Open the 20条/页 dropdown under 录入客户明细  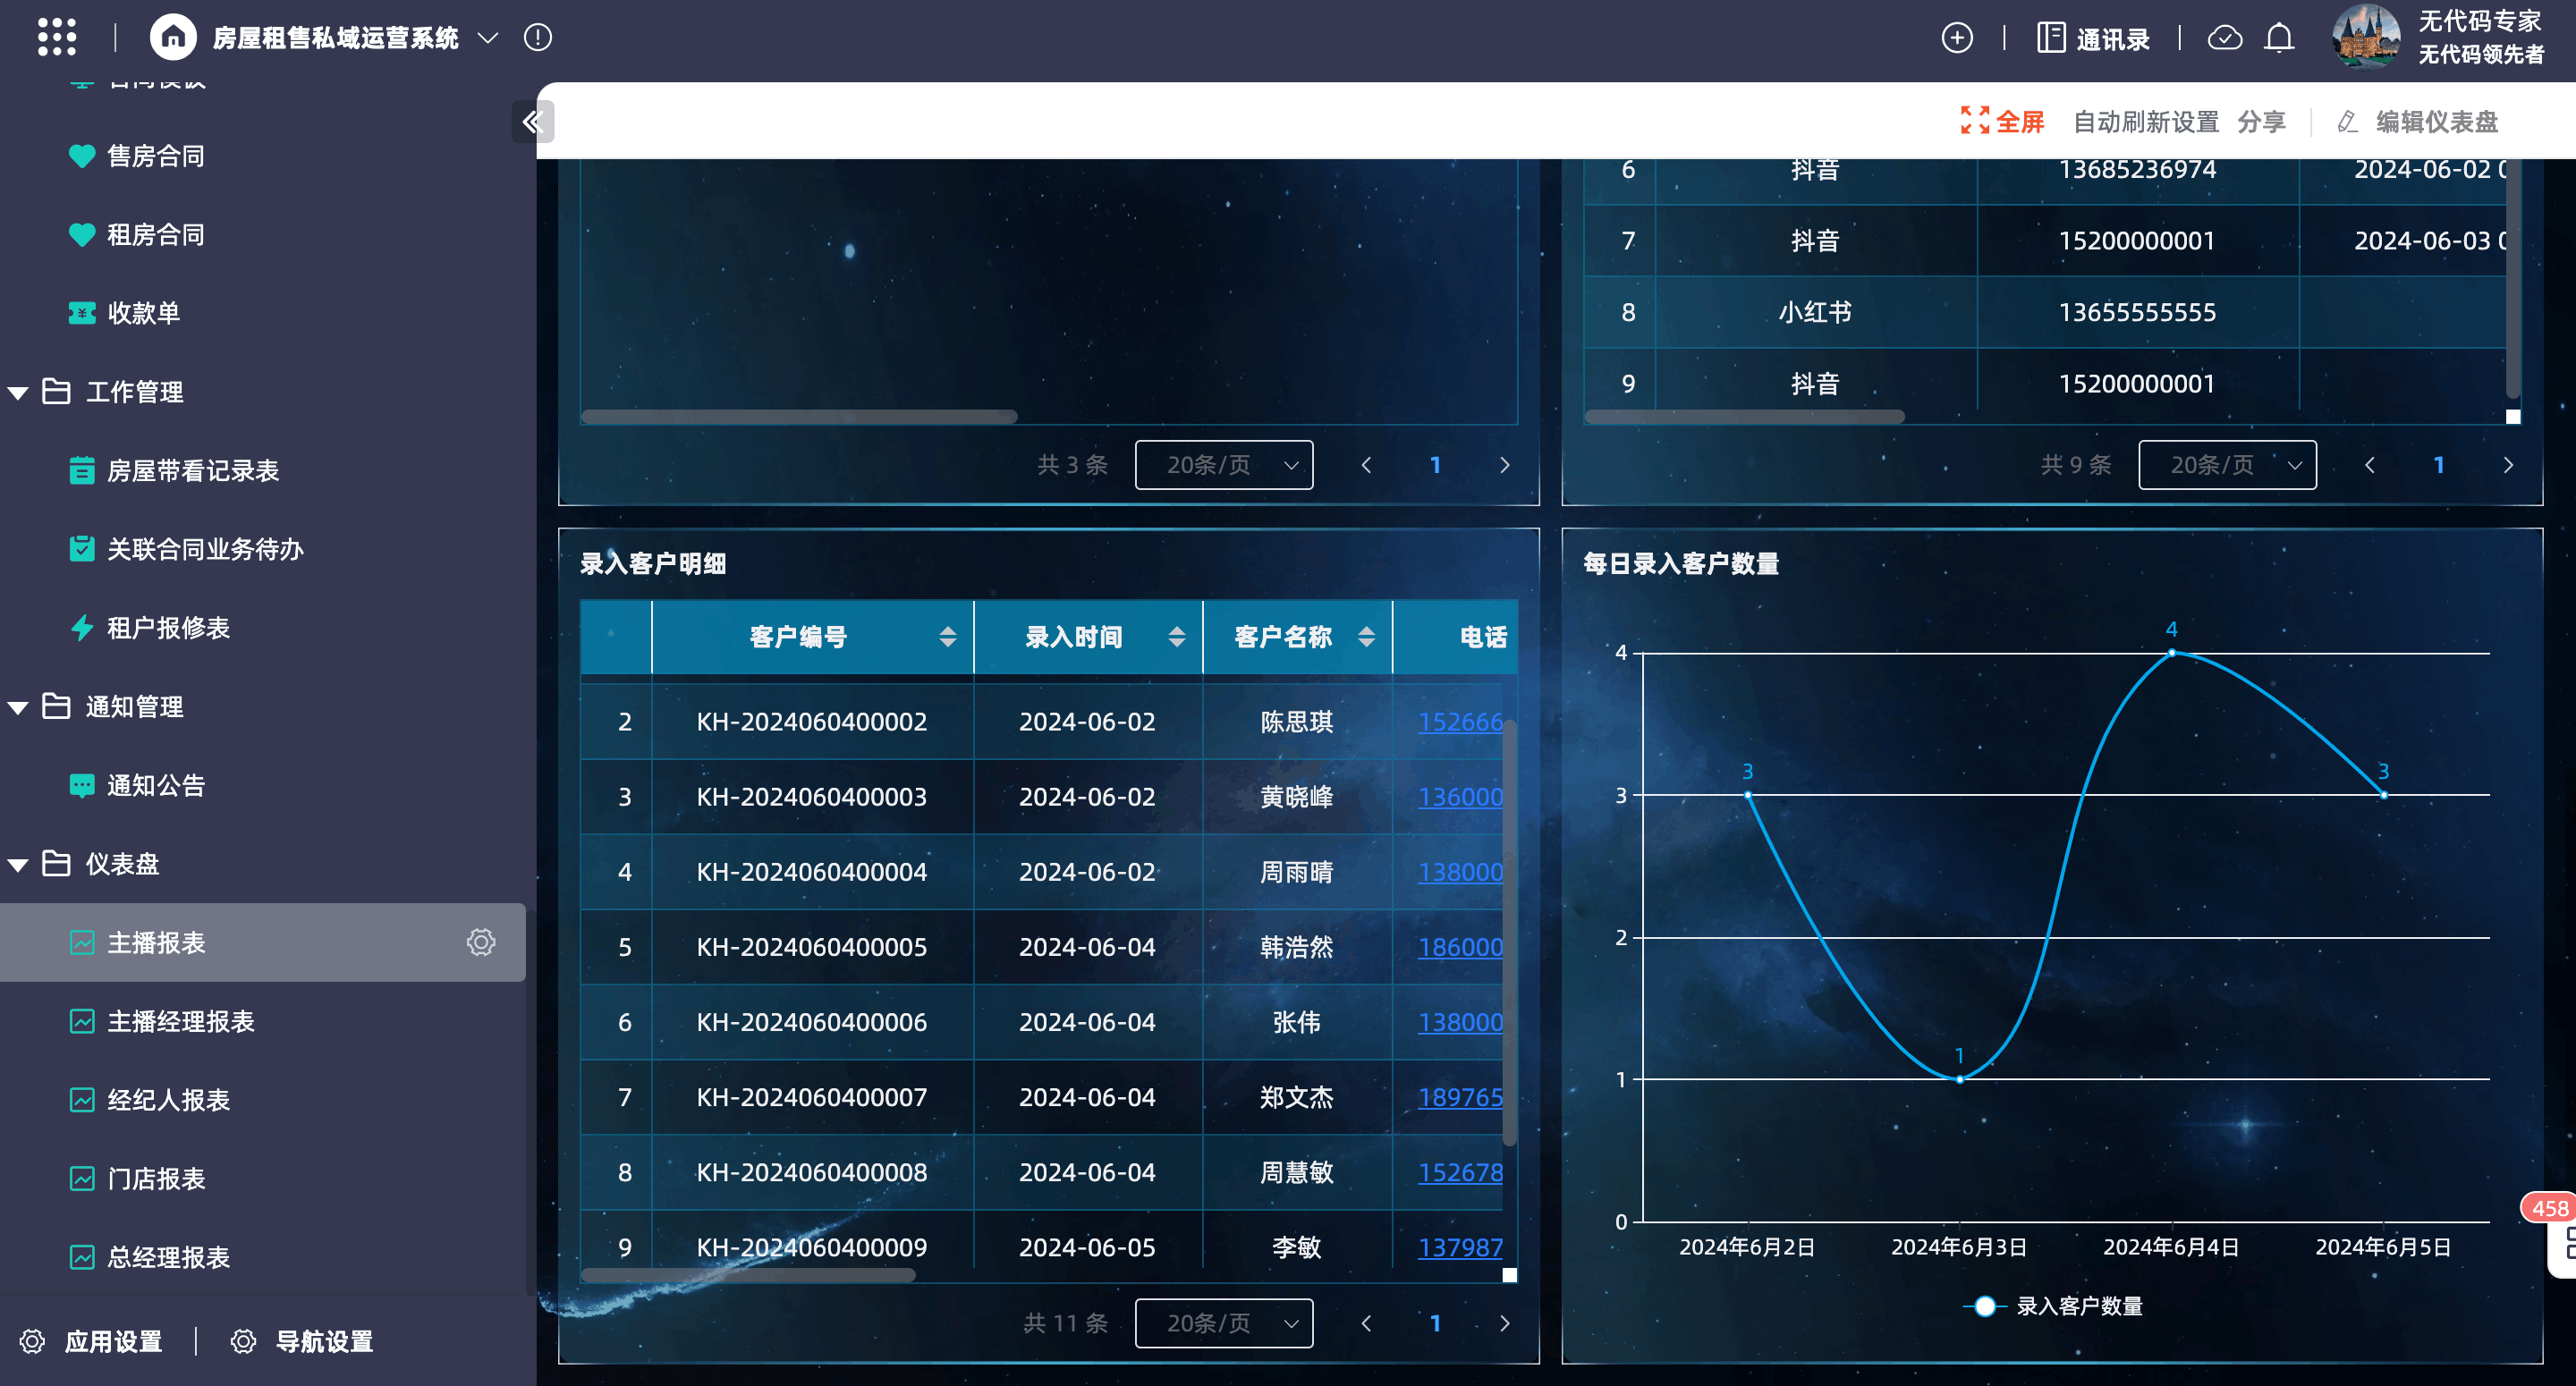click(x=1223, y=1323)
